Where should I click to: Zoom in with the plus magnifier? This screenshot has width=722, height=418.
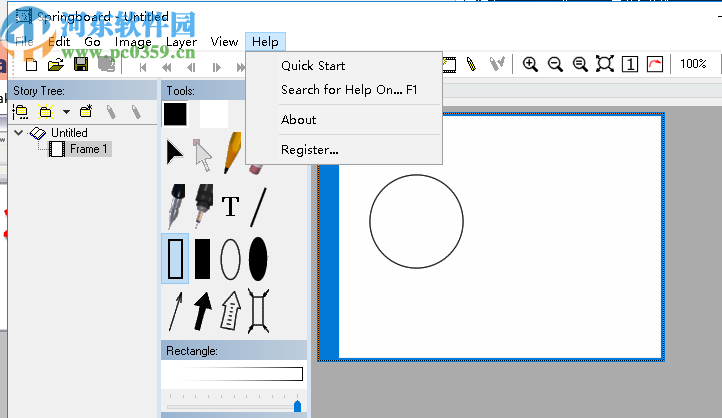point(530,64)
